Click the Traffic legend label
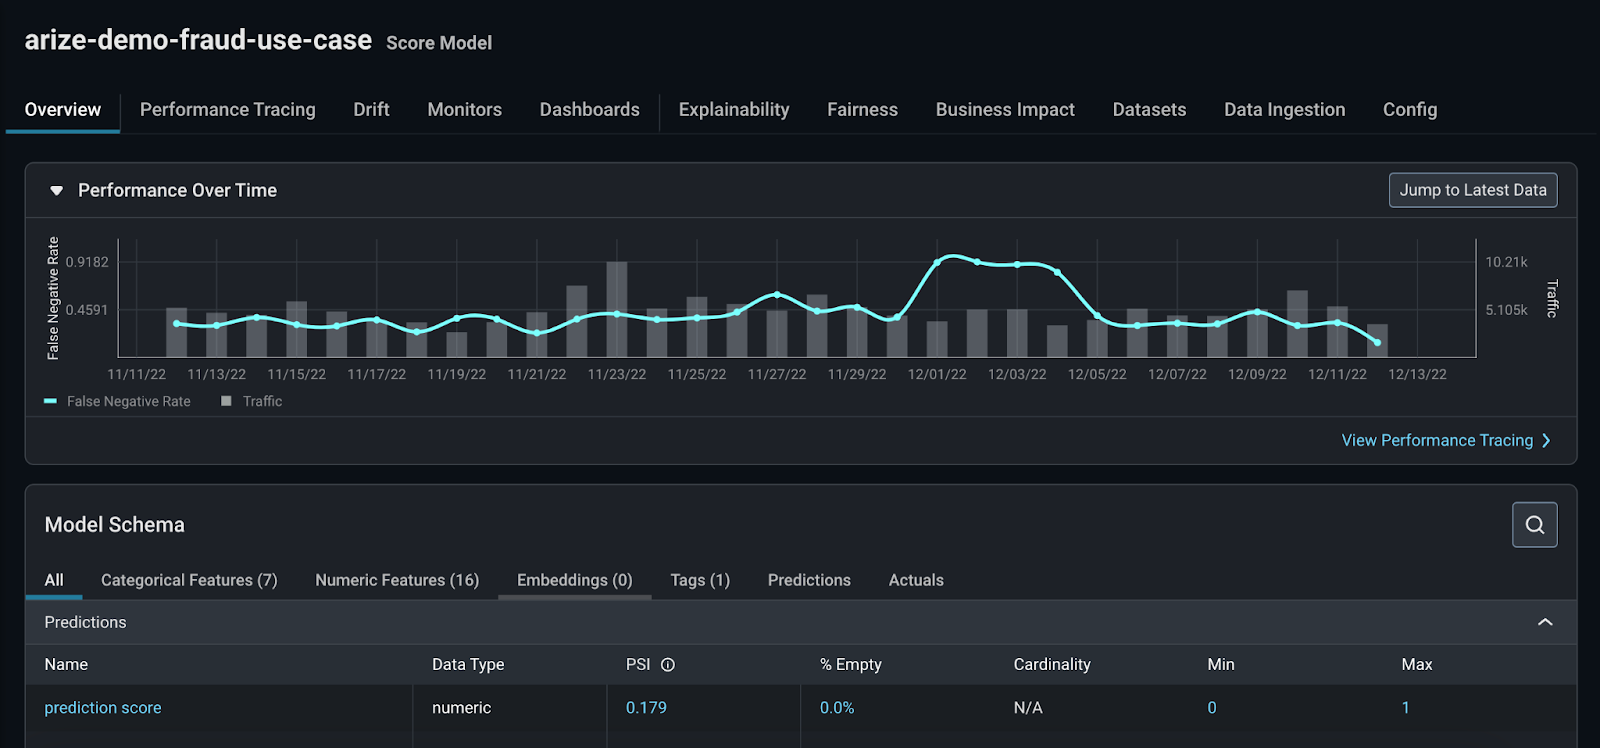The image size is (1600, 748). pyautogui.click(x=263, y=401)
